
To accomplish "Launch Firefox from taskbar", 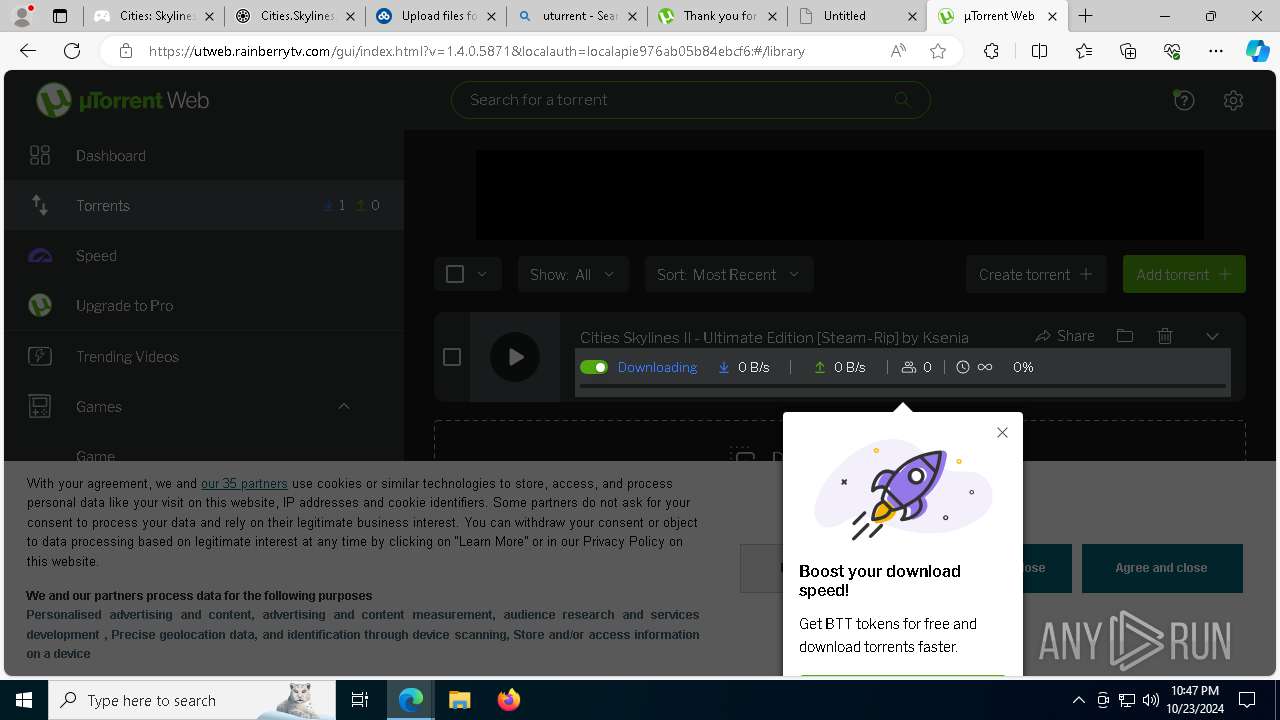I will click(508, 700).
